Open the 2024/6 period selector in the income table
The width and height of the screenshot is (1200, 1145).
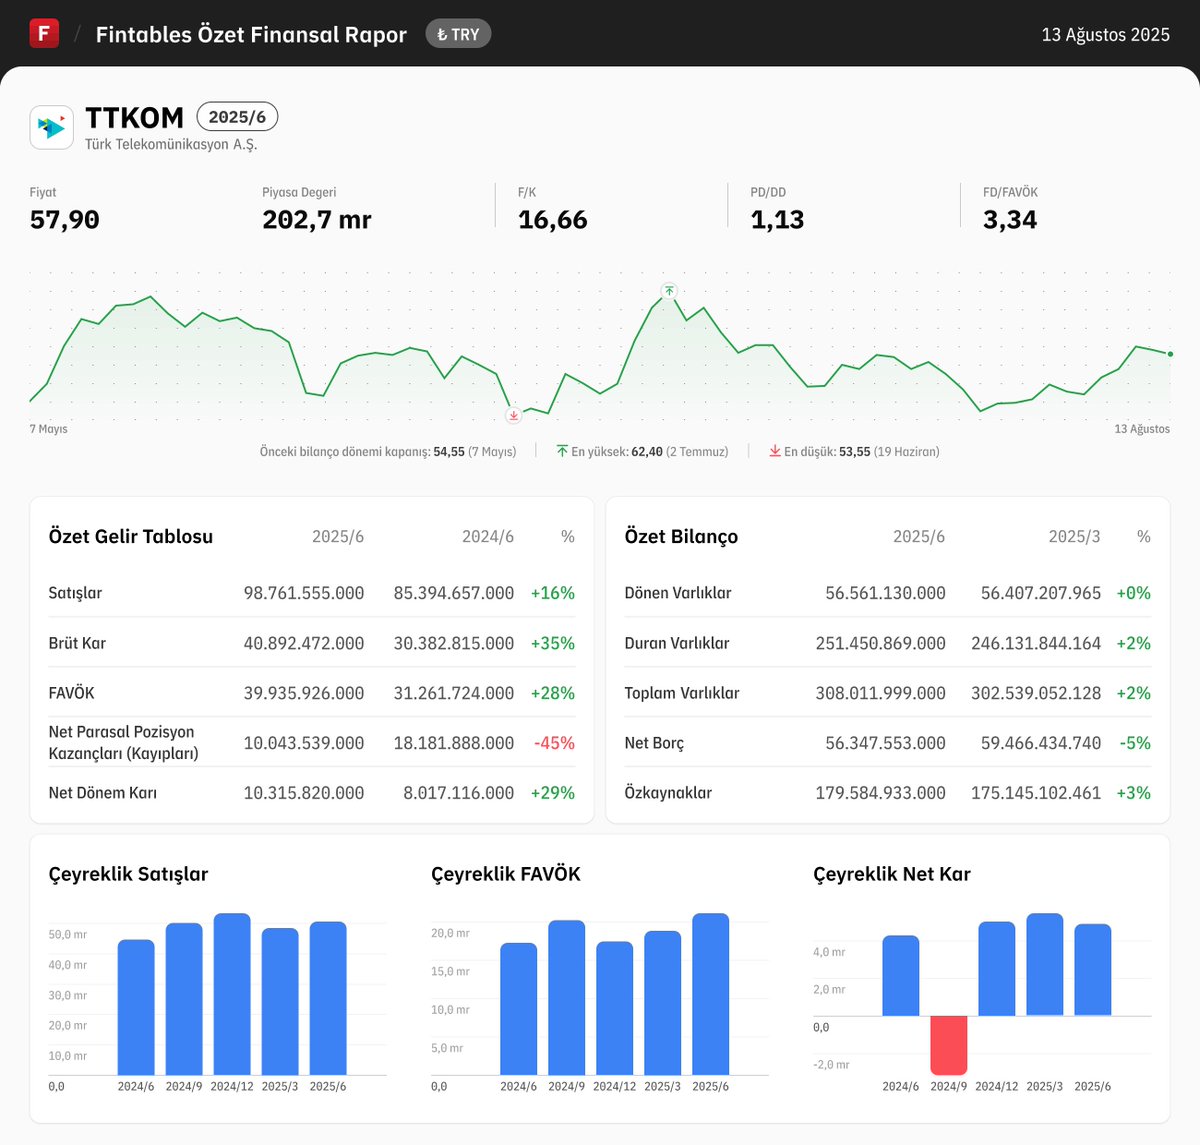pos(487,536)
